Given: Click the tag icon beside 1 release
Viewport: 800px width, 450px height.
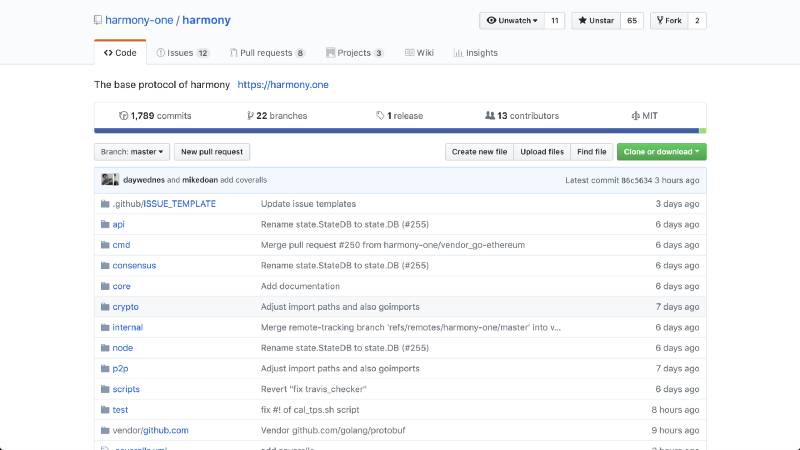Looking at the screenshot, I should tap(380, 116).
